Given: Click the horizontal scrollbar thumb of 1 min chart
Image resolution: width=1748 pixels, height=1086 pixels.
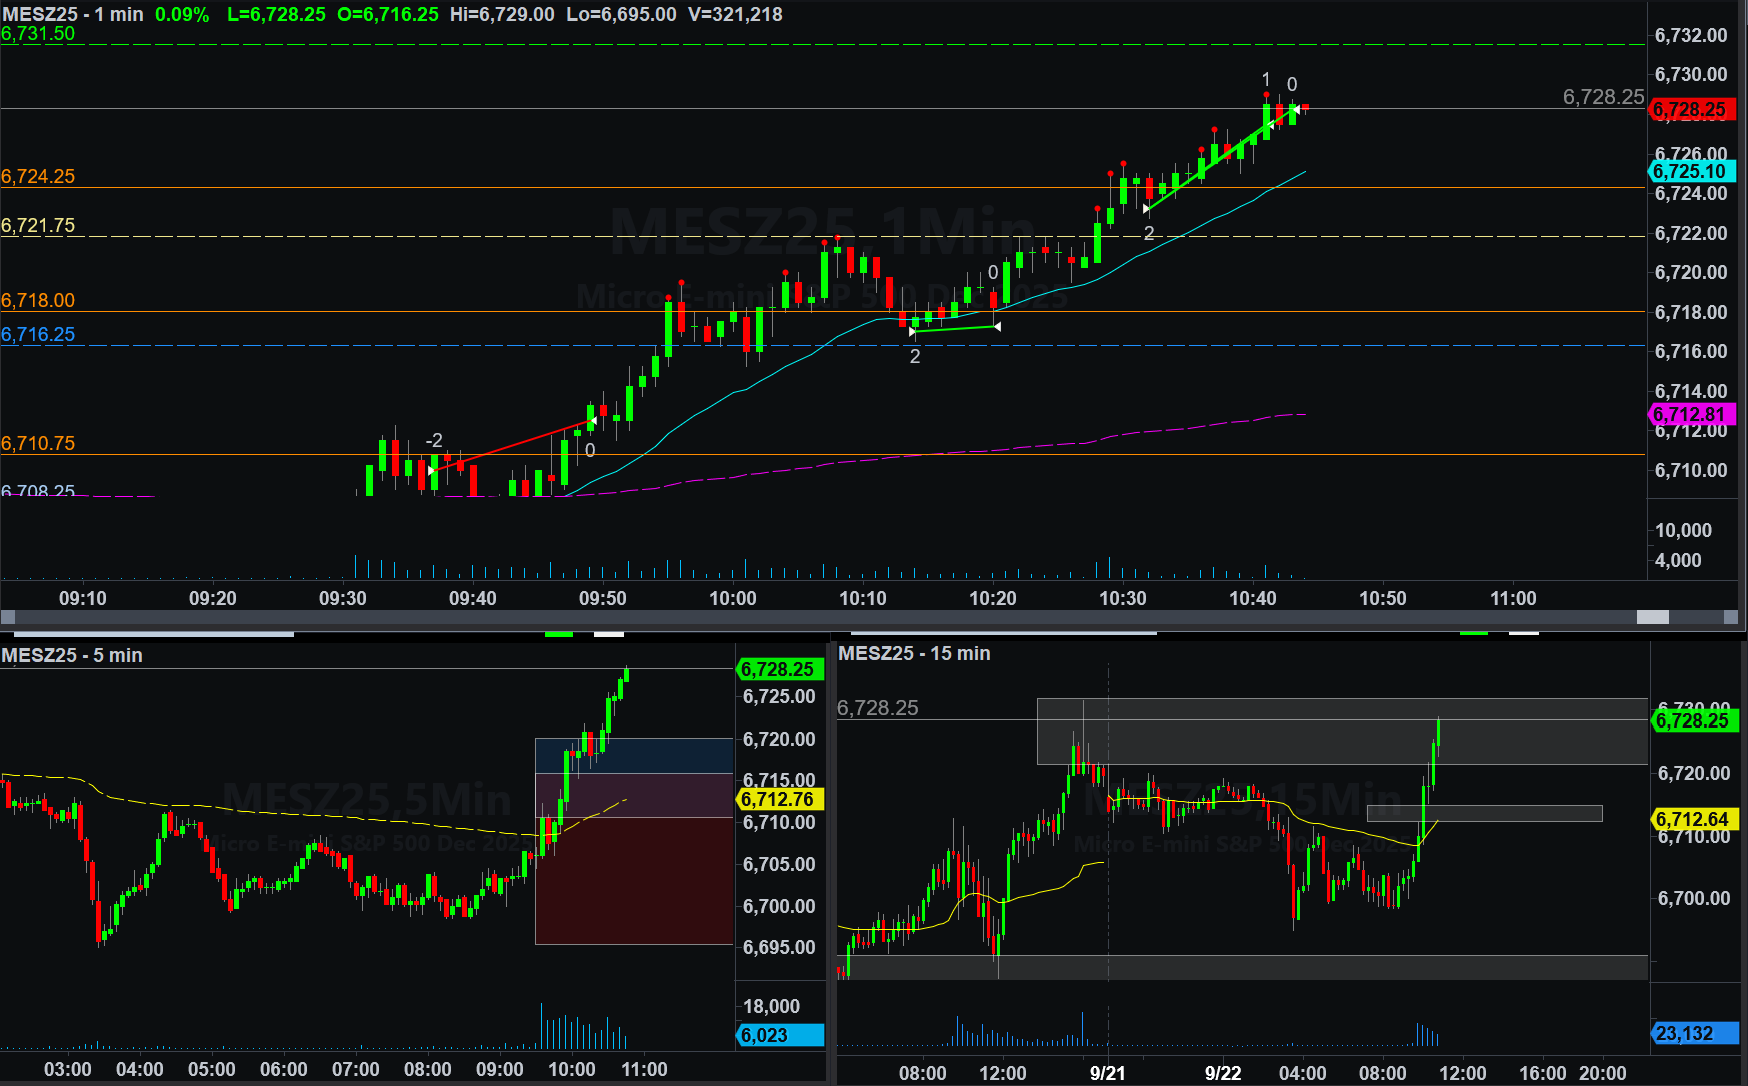Looking at the screenshot, I should 1652,617.
